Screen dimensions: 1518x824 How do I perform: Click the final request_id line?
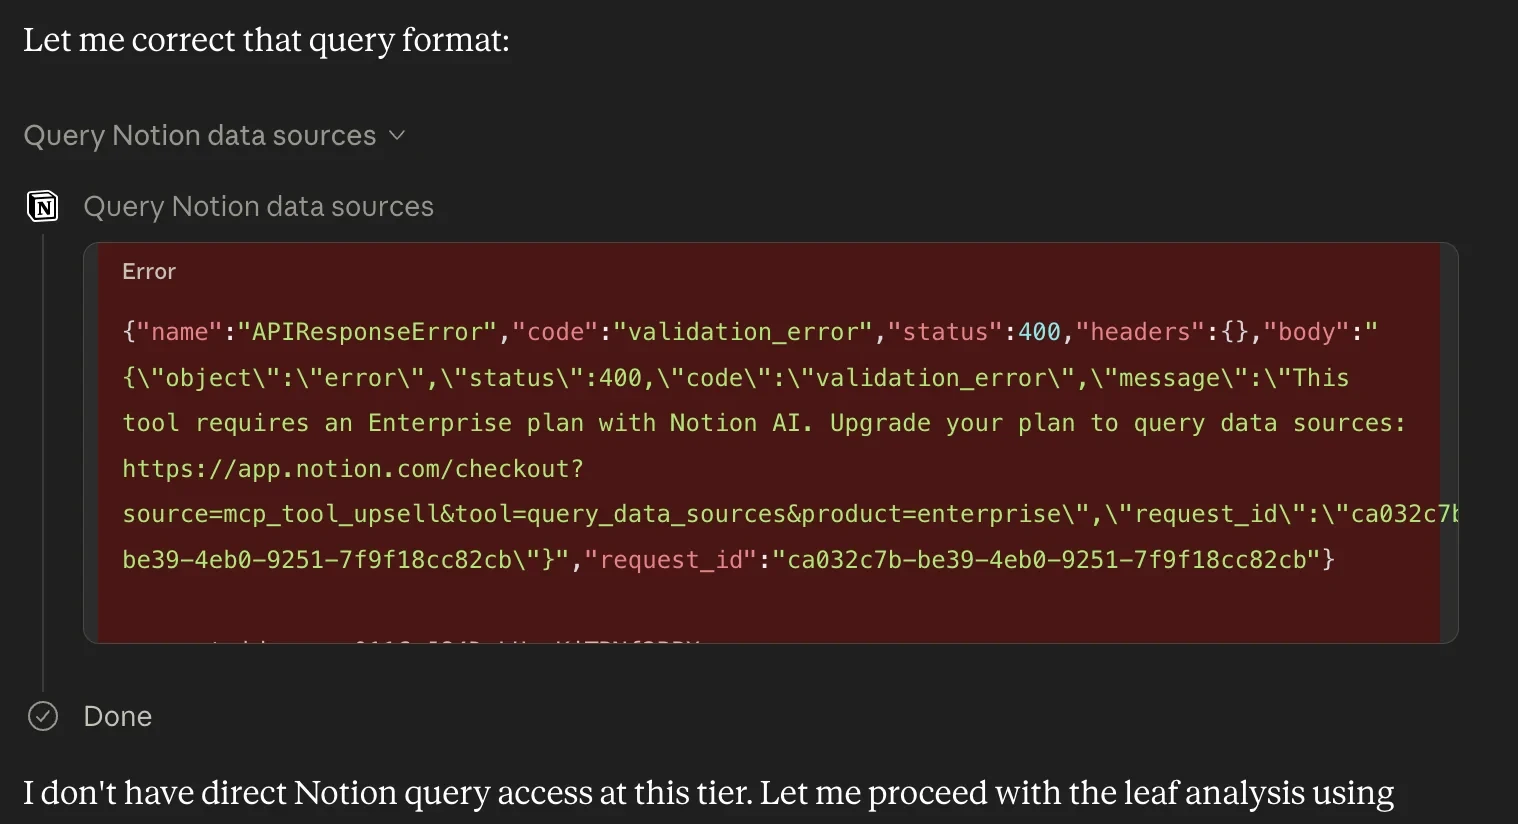pyautogui.click(x=728, y=559)
